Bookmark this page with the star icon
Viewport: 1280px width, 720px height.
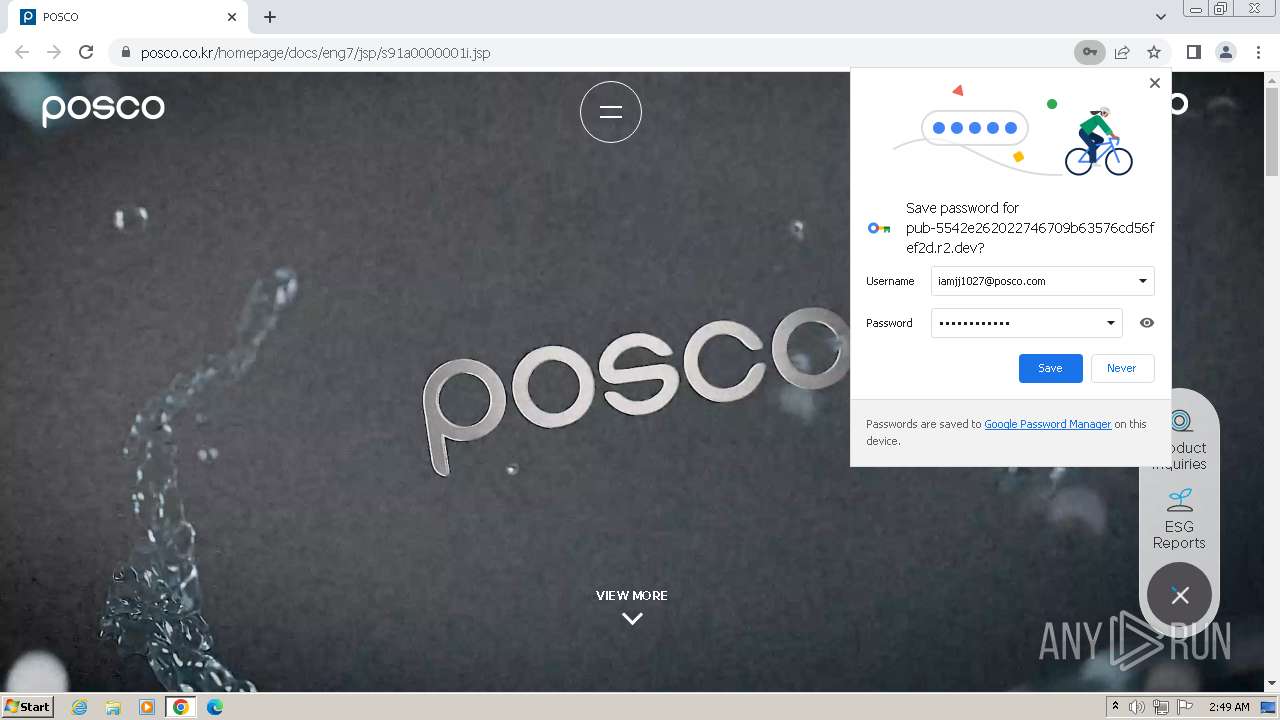tap(1154, 52)
